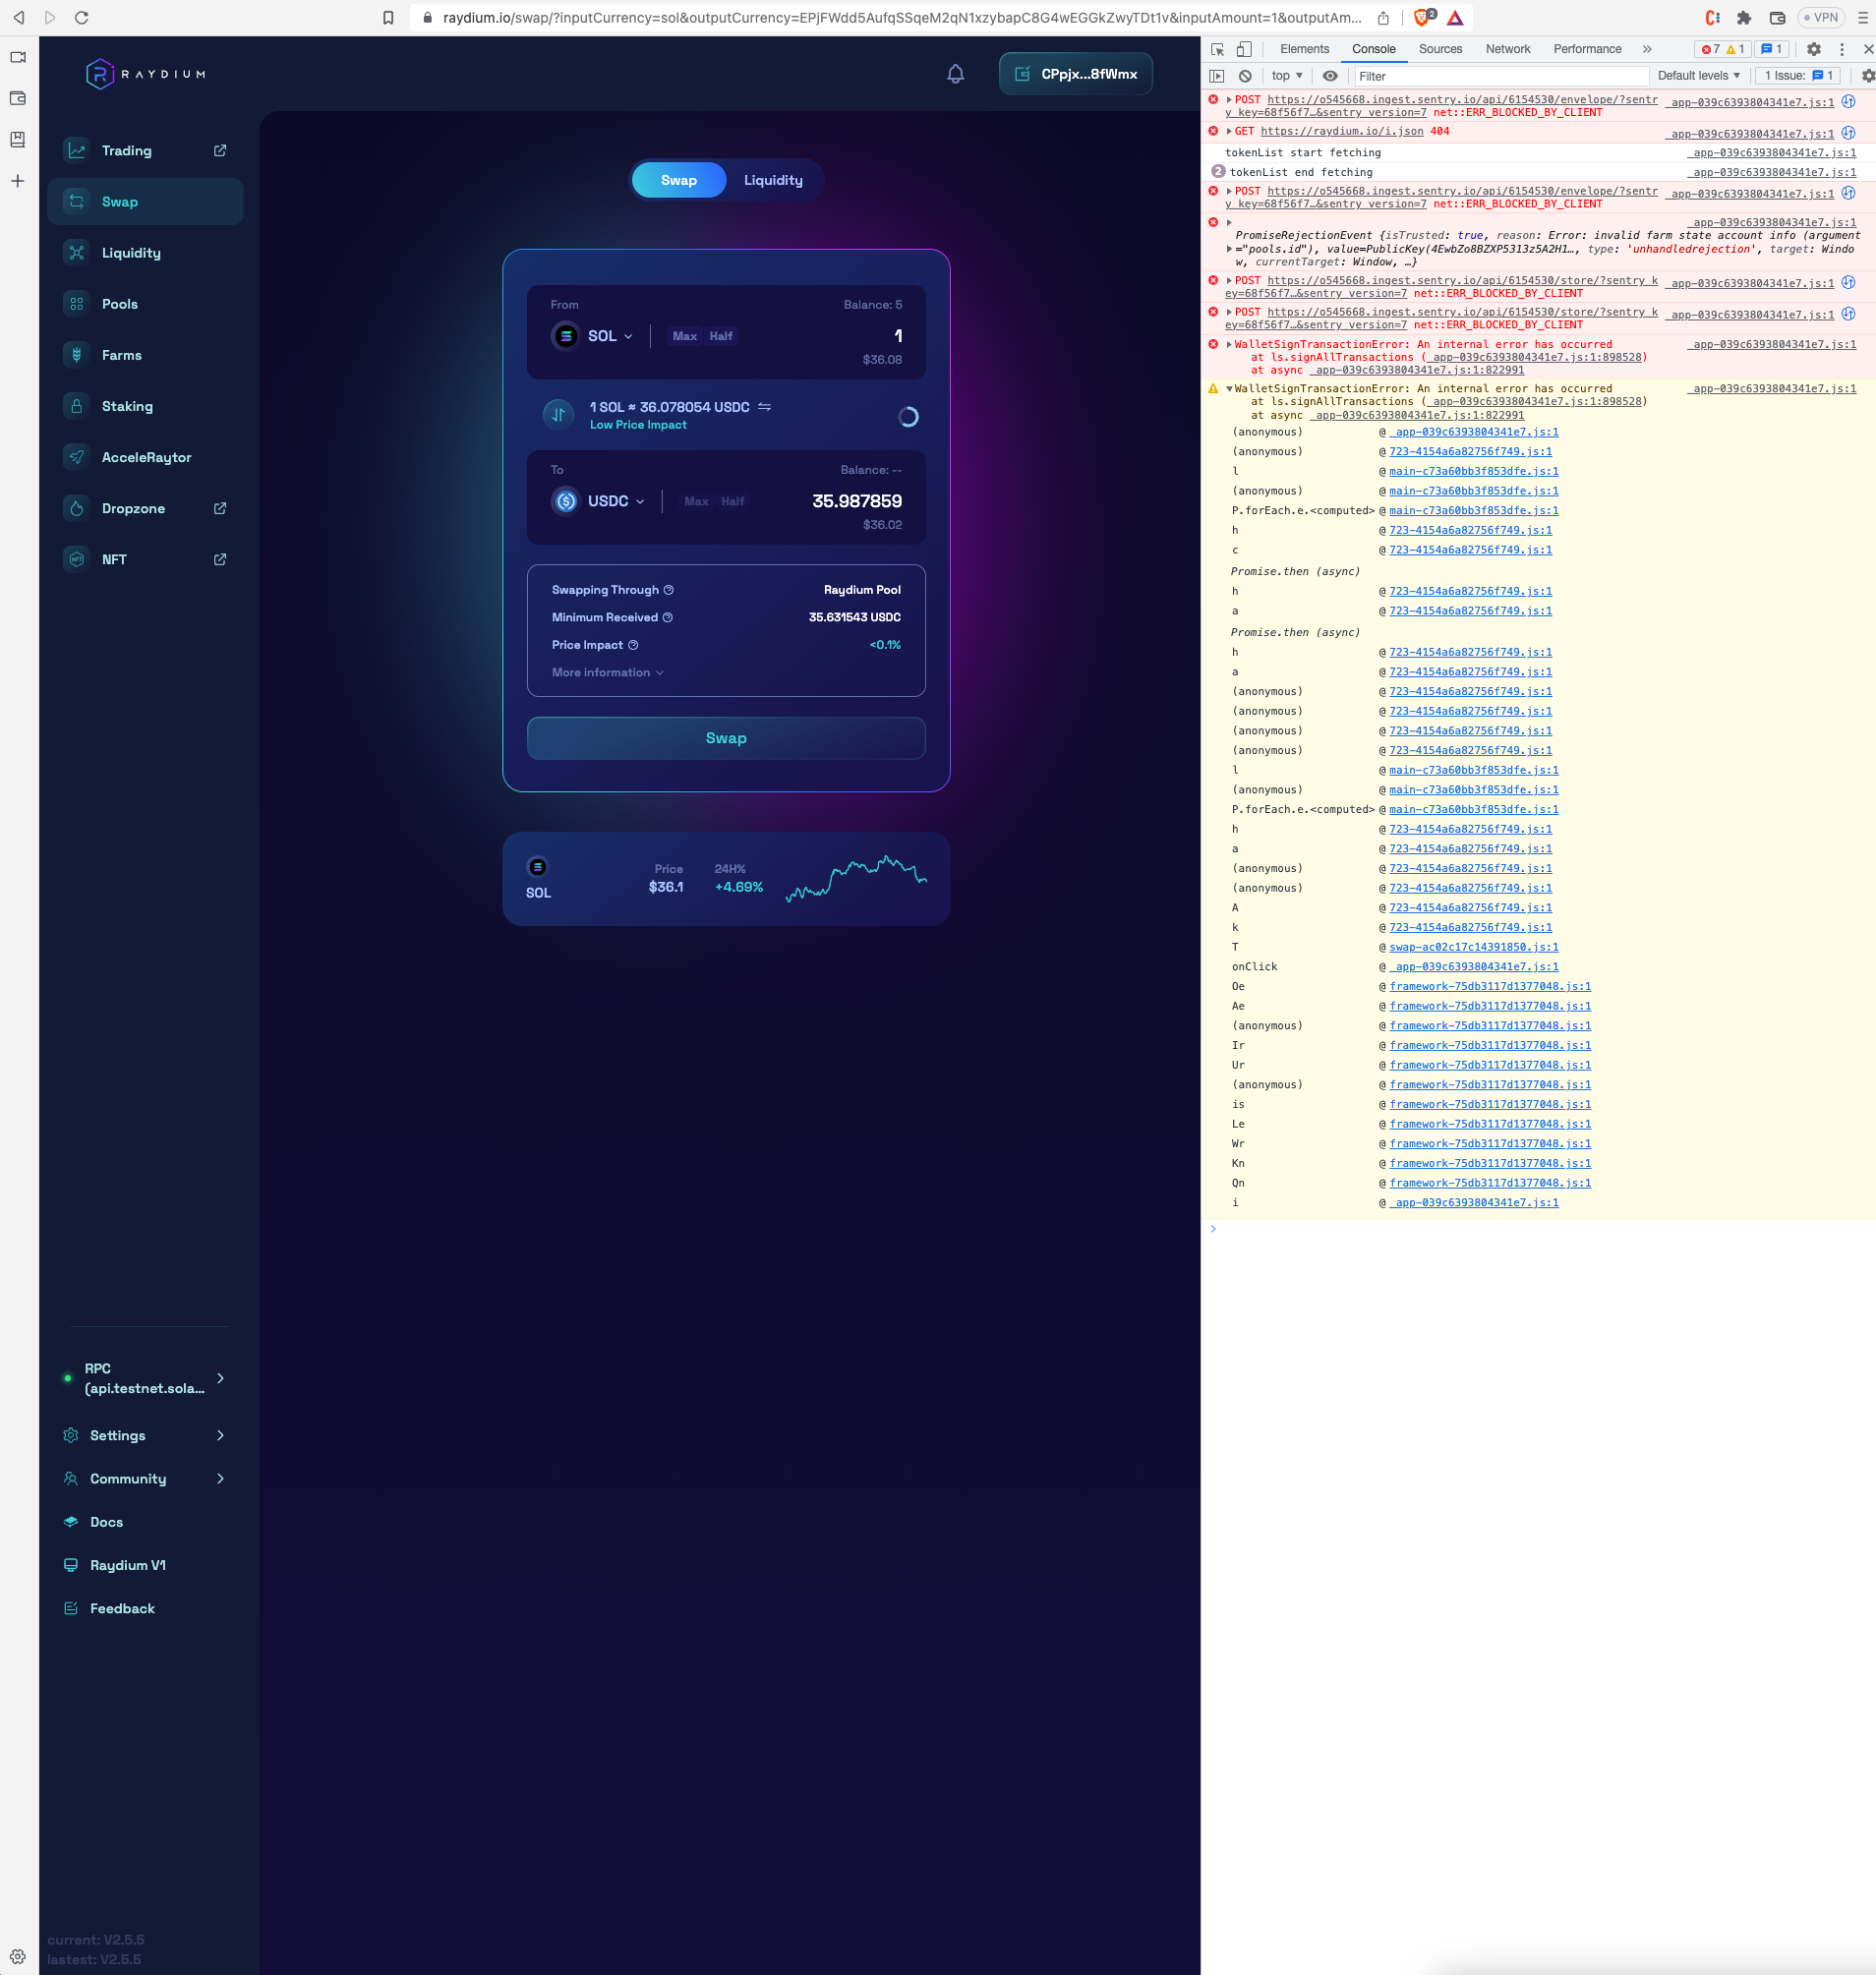Open the Elements tab in DevTools
This screenshot has height=1975, width=1876.
[1304, 49]
